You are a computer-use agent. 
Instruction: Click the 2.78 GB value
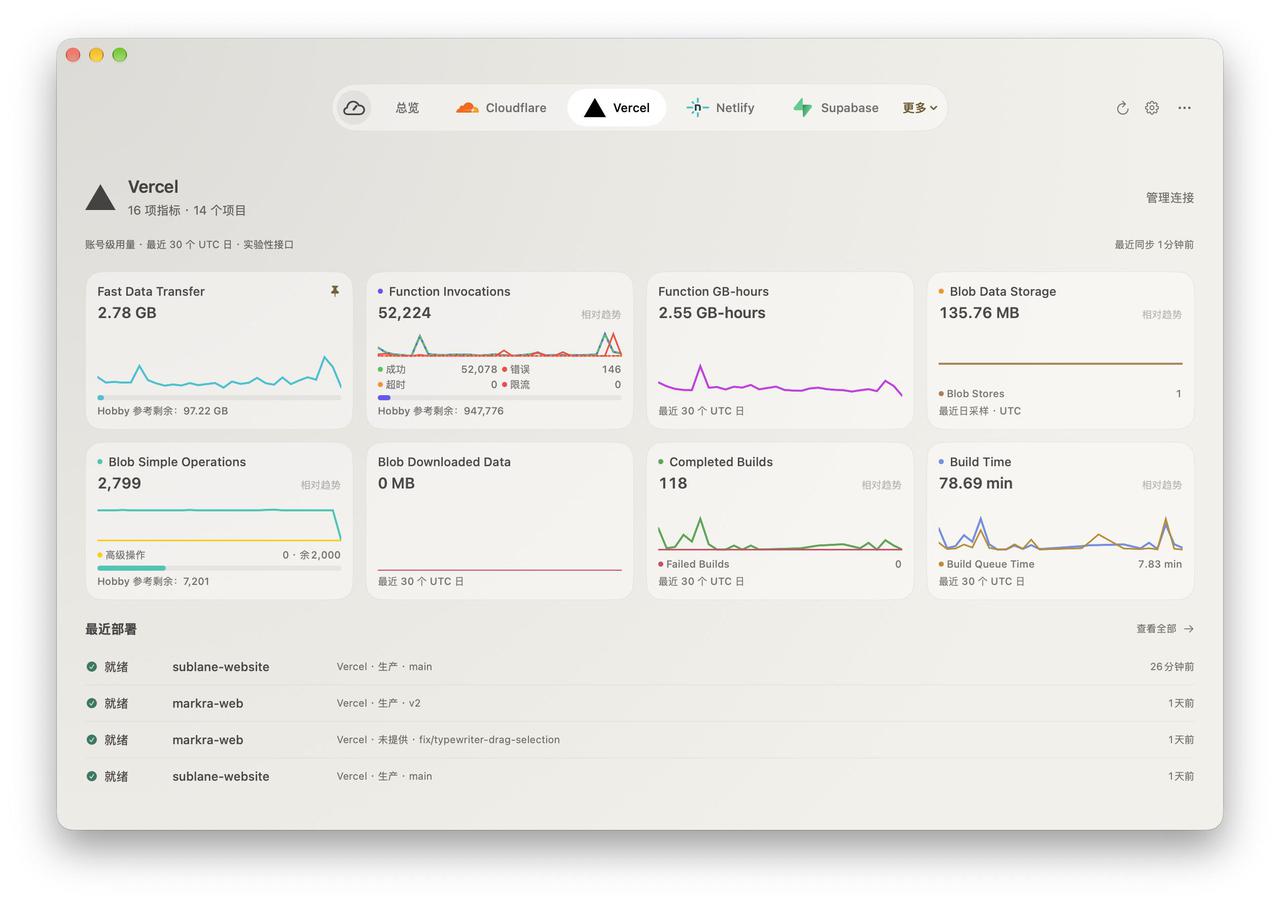click(127, 313)
